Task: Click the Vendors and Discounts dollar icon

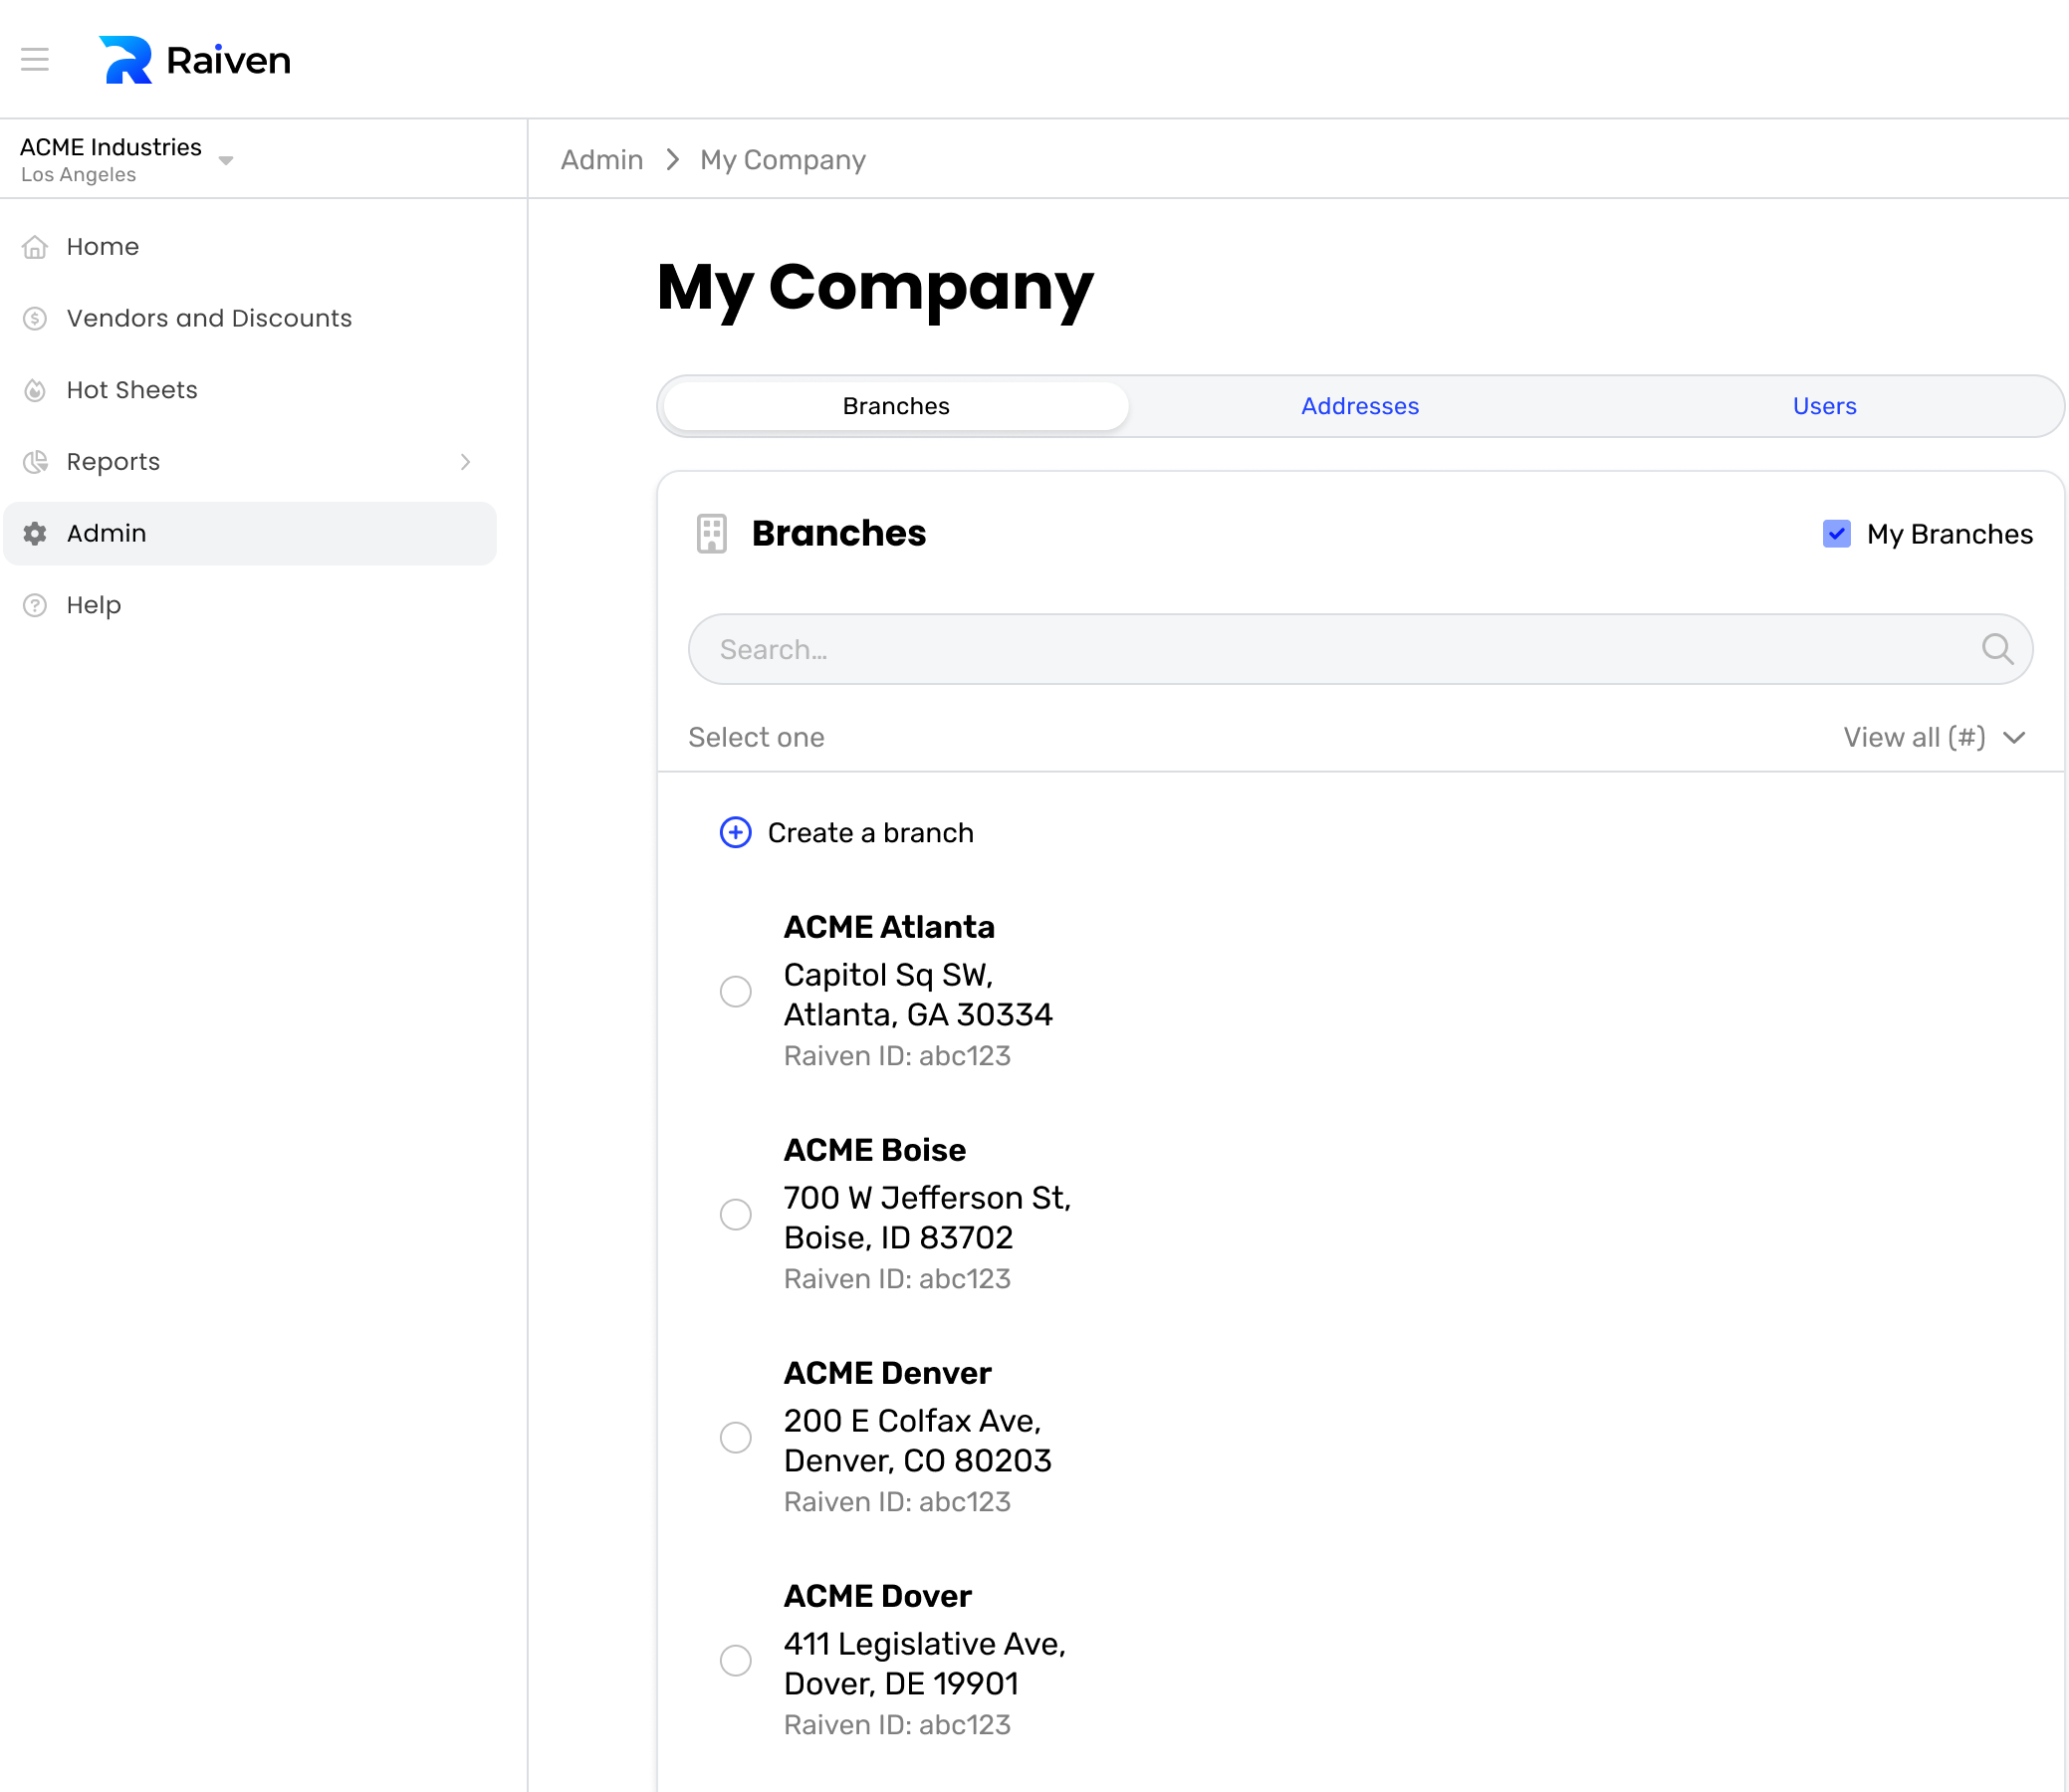Action: pos(35,319)
